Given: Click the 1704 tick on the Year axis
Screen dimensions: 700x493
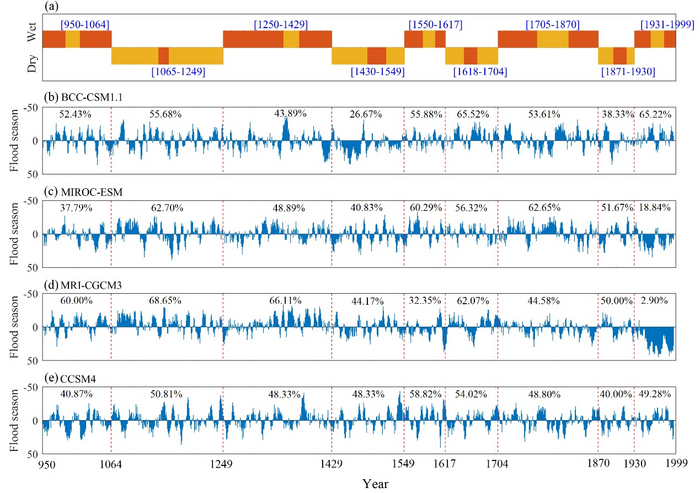Looking at the screenshot, I should coord(497,464).
